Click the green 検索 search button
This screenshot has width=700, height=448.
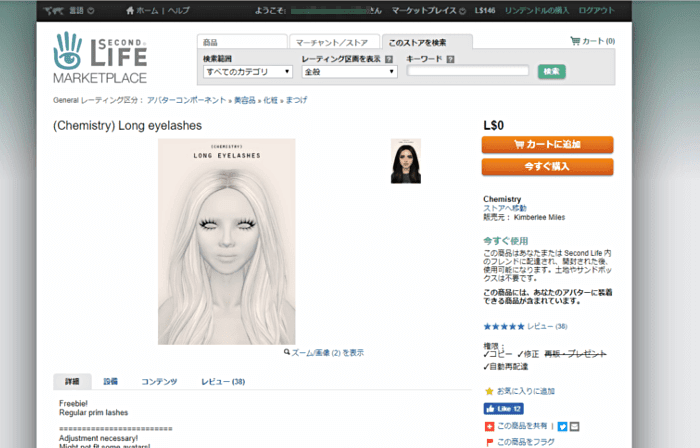pos(552,71)
